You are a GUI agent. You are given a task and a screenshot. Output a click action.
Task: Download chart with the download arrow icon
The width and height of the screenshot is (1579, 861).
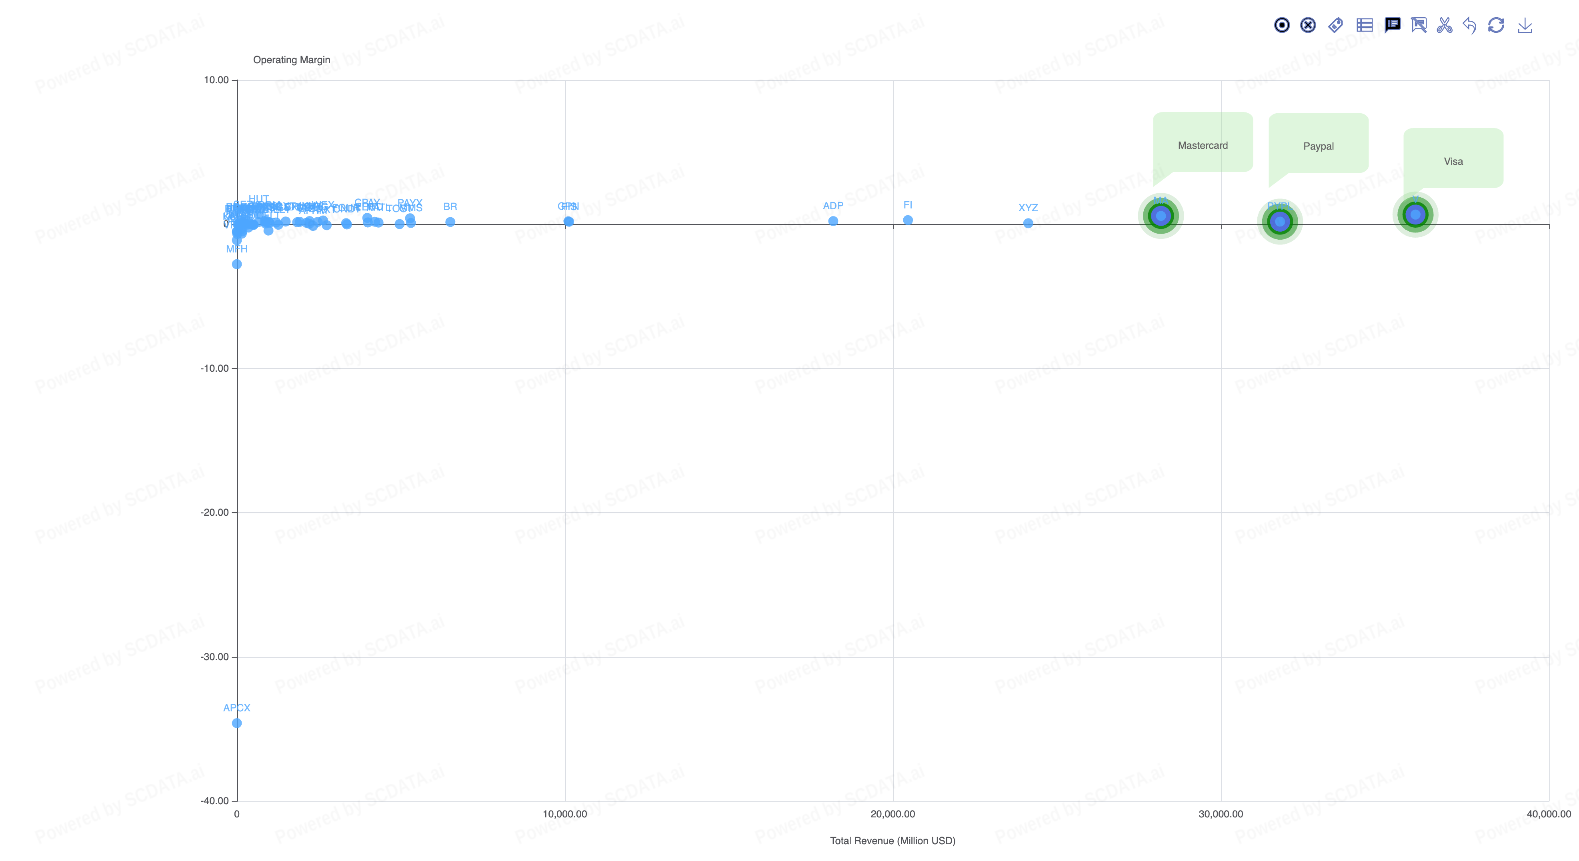[1524, 25]
